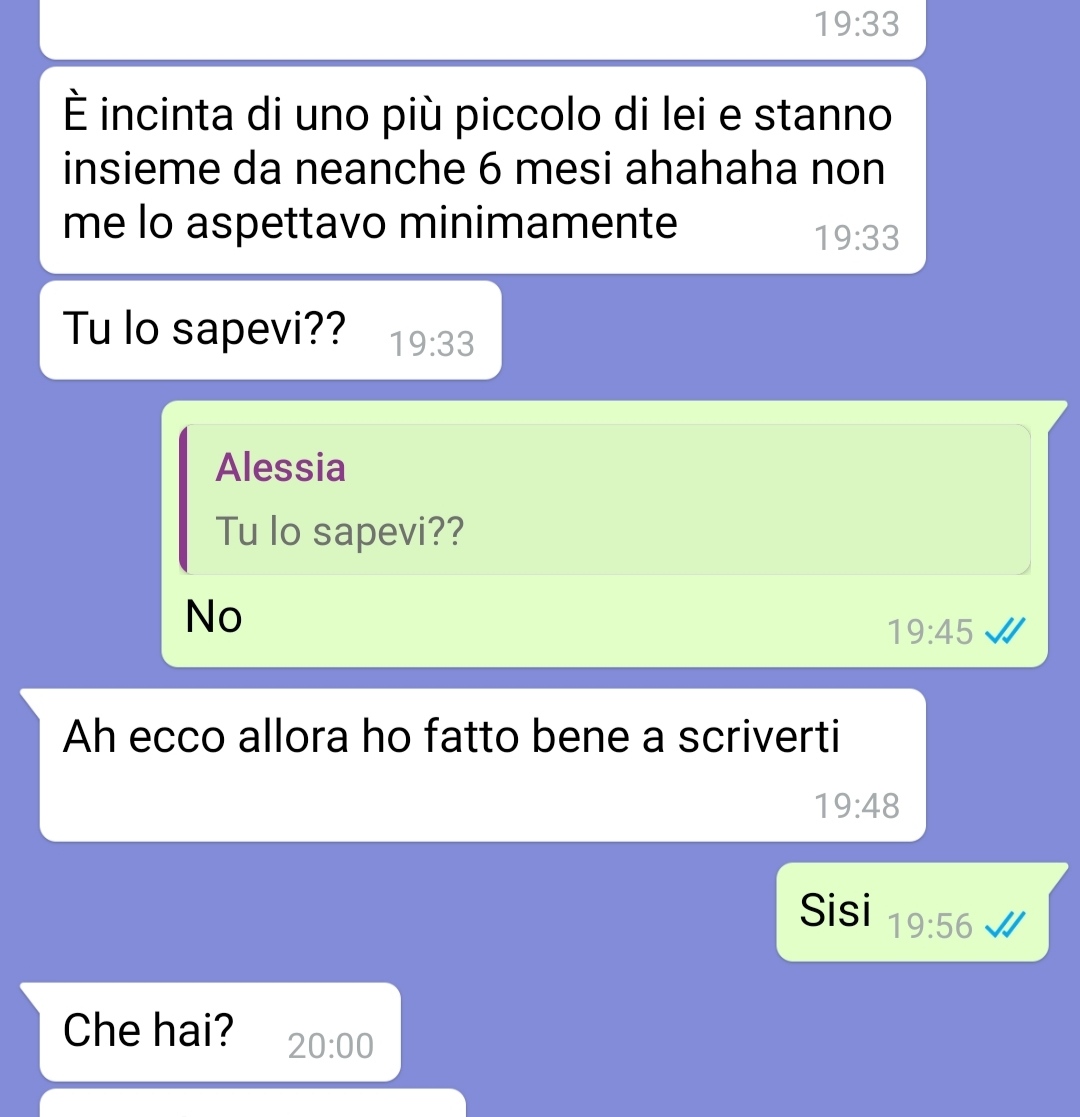Tap the word "minimamente" in long message
This screenshot has width=1080, height=1117.
click(538, 223)
